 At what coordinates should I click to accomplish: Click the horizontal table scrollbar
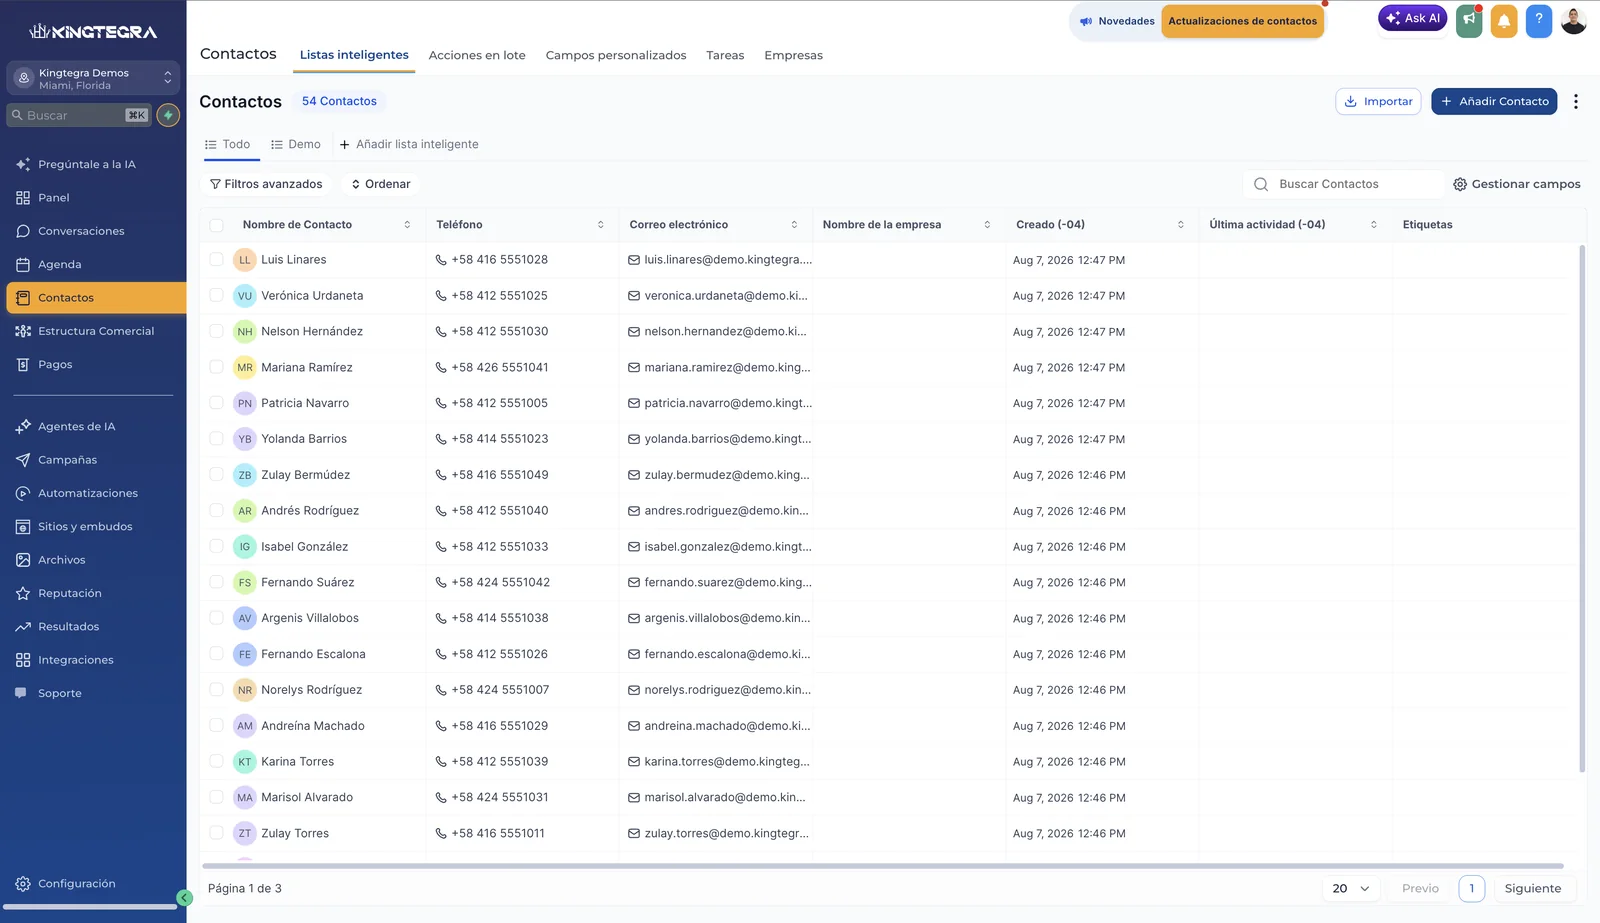pos(882,866)
